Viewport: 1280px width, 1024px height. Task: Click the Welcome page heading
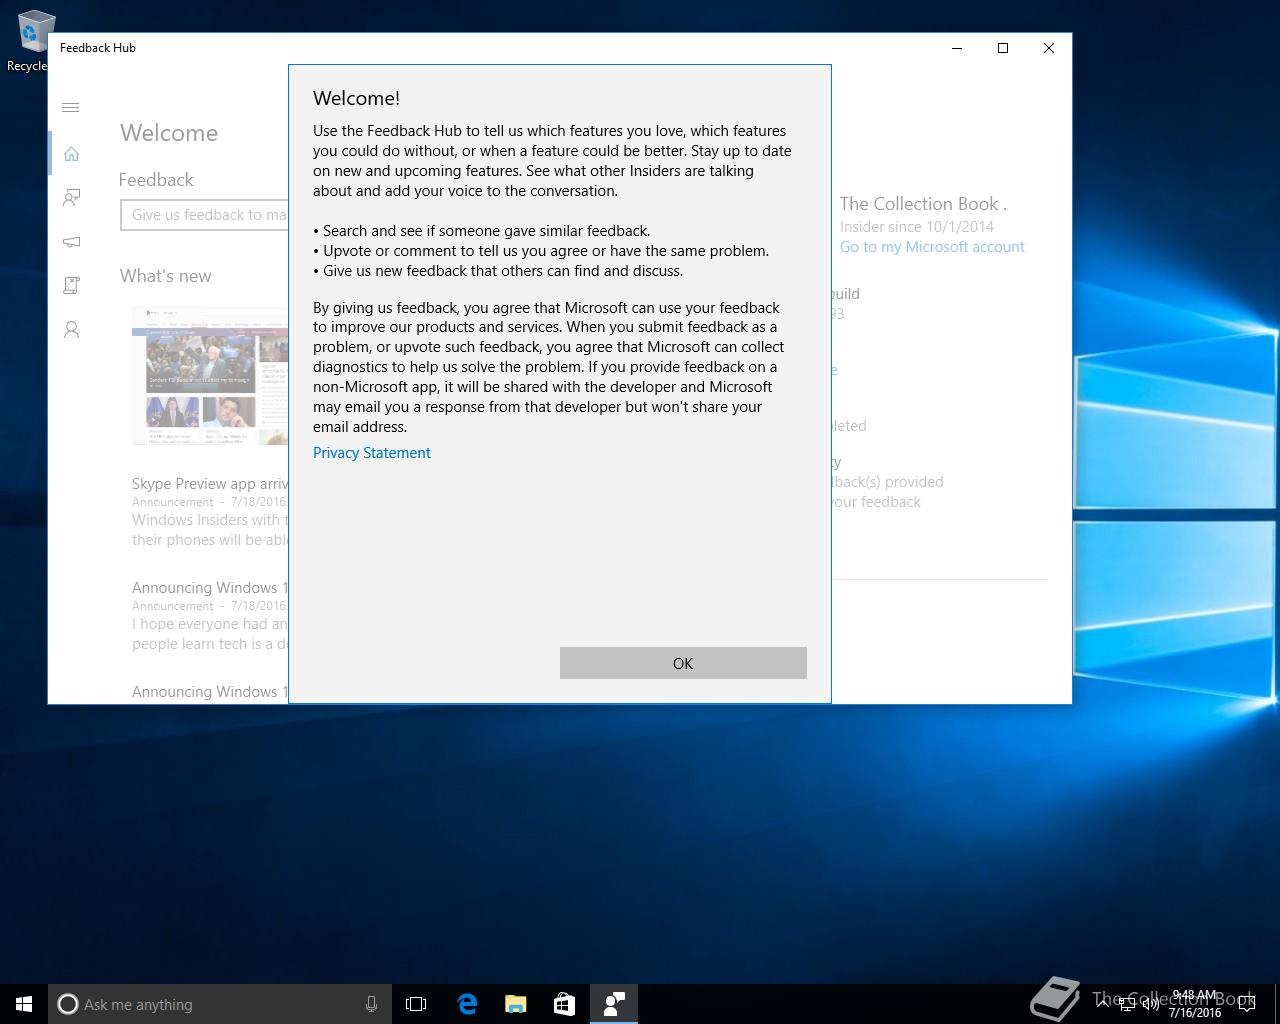coord(169,133)
